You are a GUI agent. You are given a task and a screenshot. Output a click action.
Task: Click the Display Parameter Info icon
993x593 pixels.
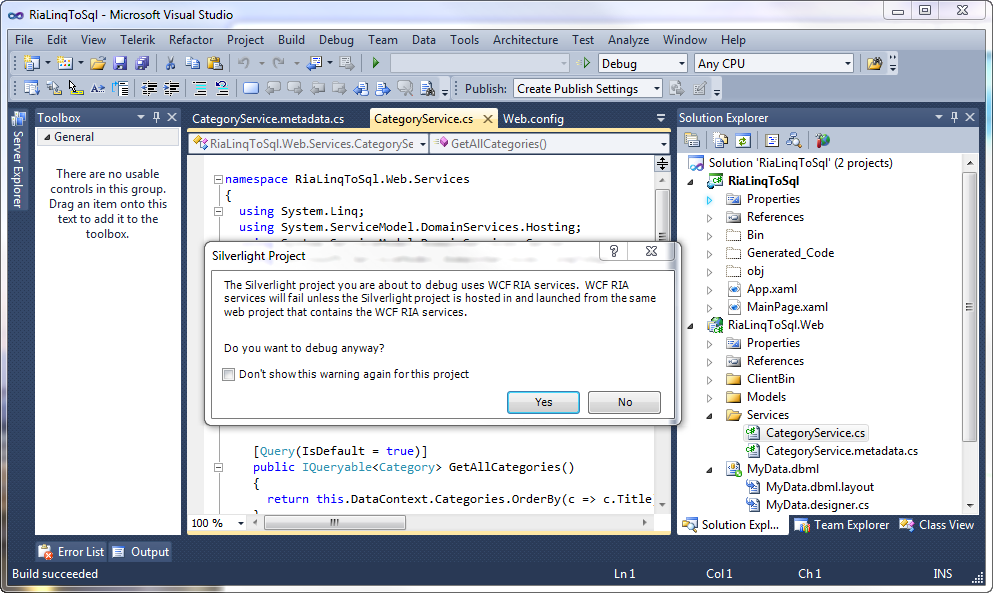(x=54, y=89)
